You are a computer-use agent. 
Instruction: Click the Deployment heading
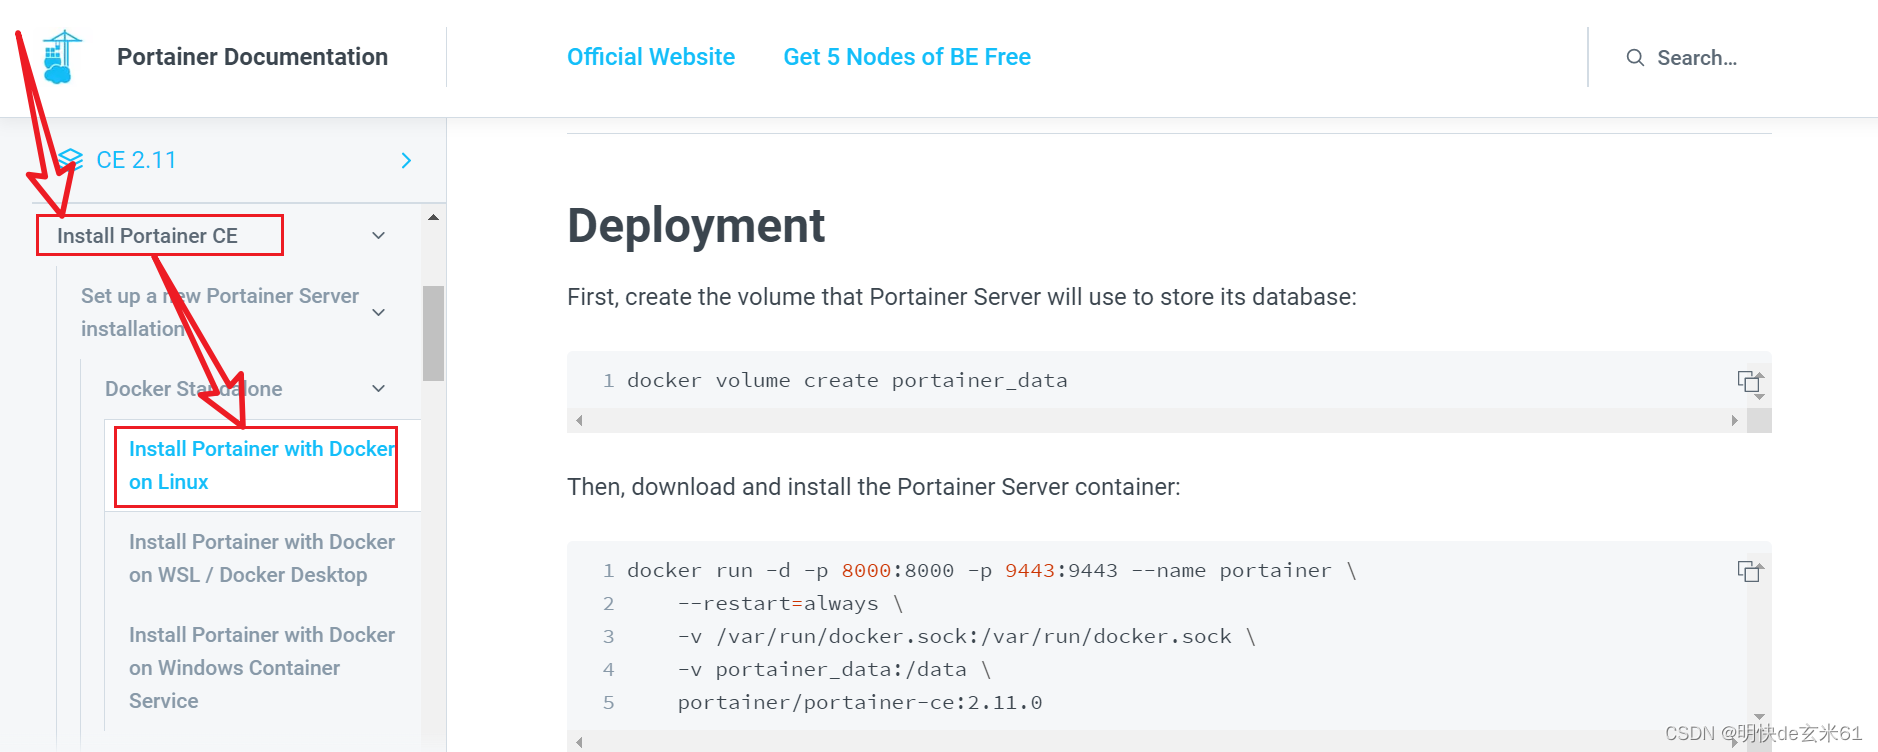pyautogui.click(x=696, y=226)
